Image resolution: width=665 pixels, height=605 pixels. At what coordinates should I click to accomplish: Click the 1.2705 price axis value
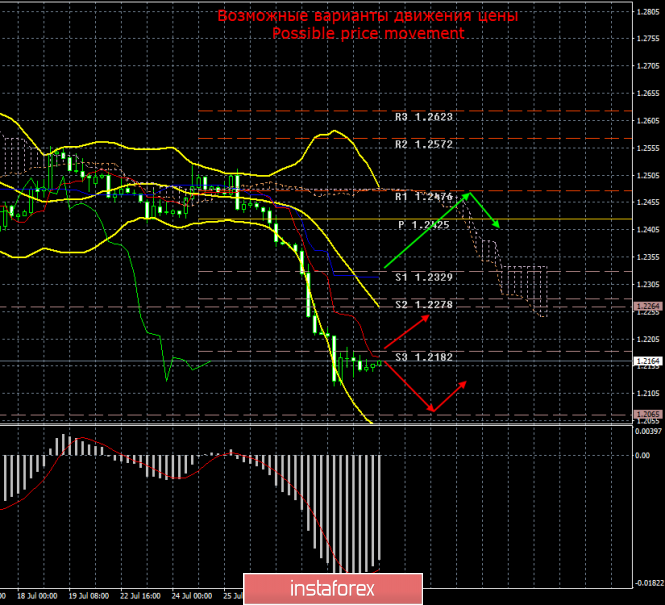pos(648,66)
